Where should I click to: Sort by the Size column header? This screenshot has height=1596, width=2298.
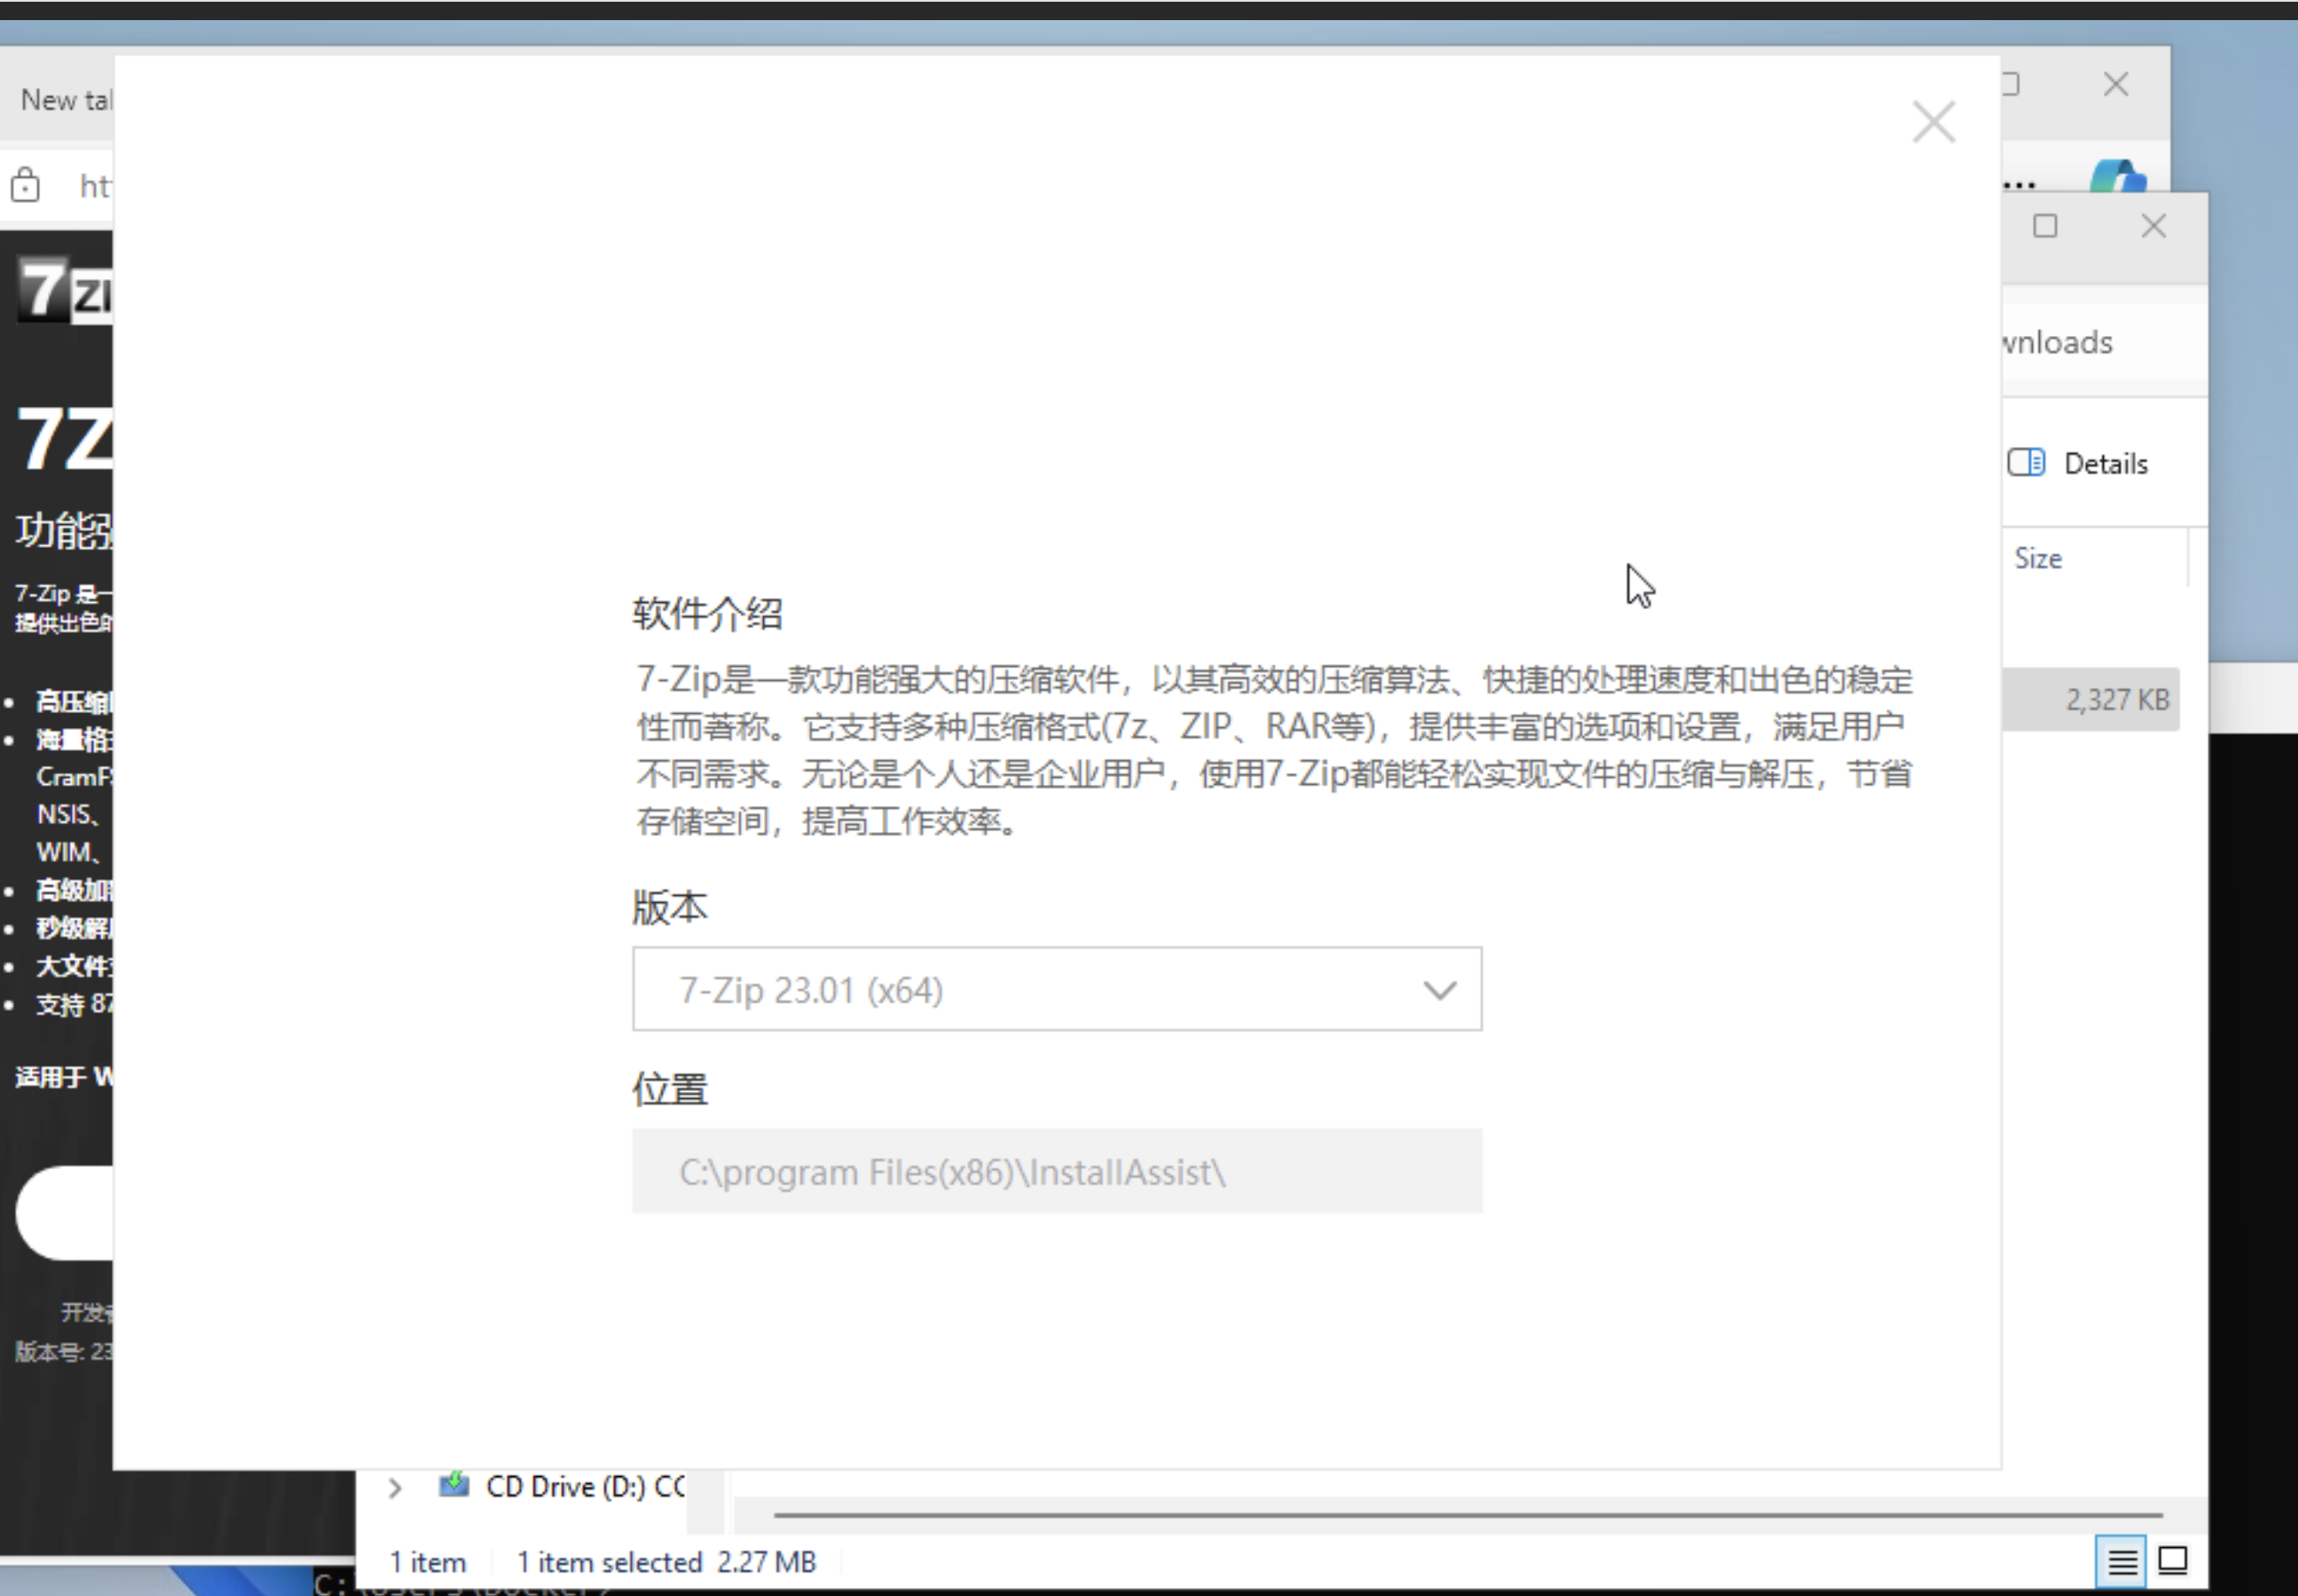[2038, 558]
